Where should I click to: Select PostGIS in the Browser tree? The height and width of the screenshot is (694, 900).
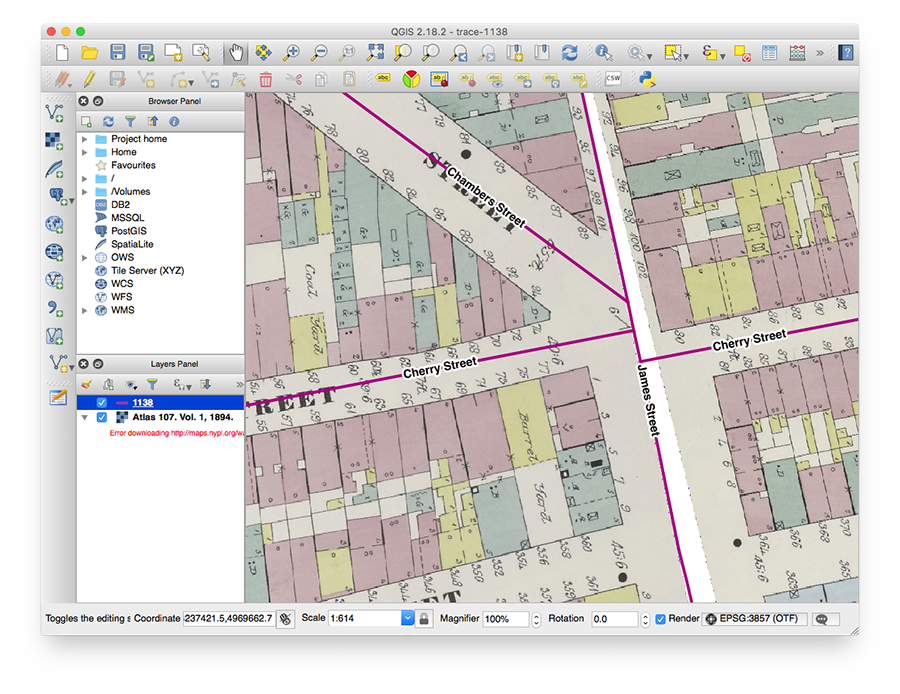[x=128, y=231]
